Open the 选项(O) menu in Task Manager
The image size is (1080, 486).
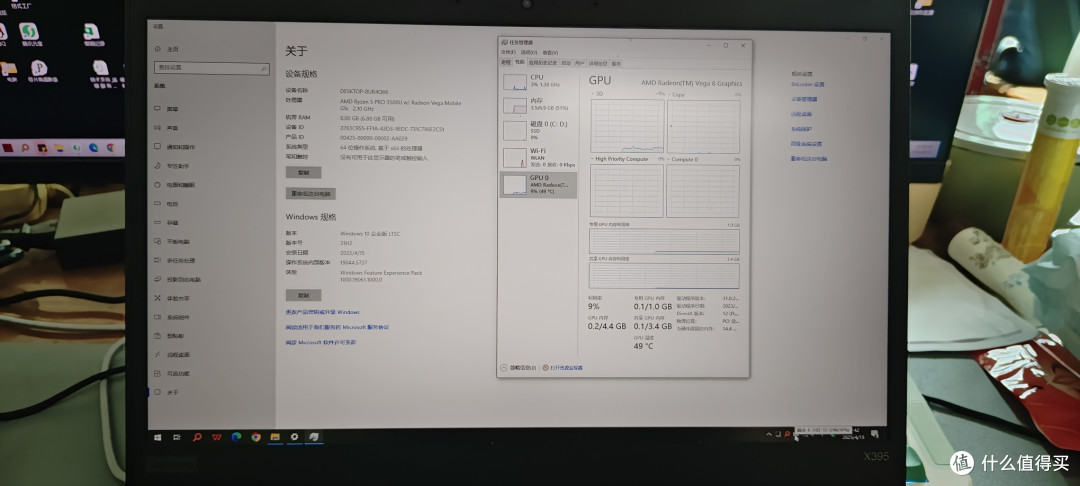point(529,52)
